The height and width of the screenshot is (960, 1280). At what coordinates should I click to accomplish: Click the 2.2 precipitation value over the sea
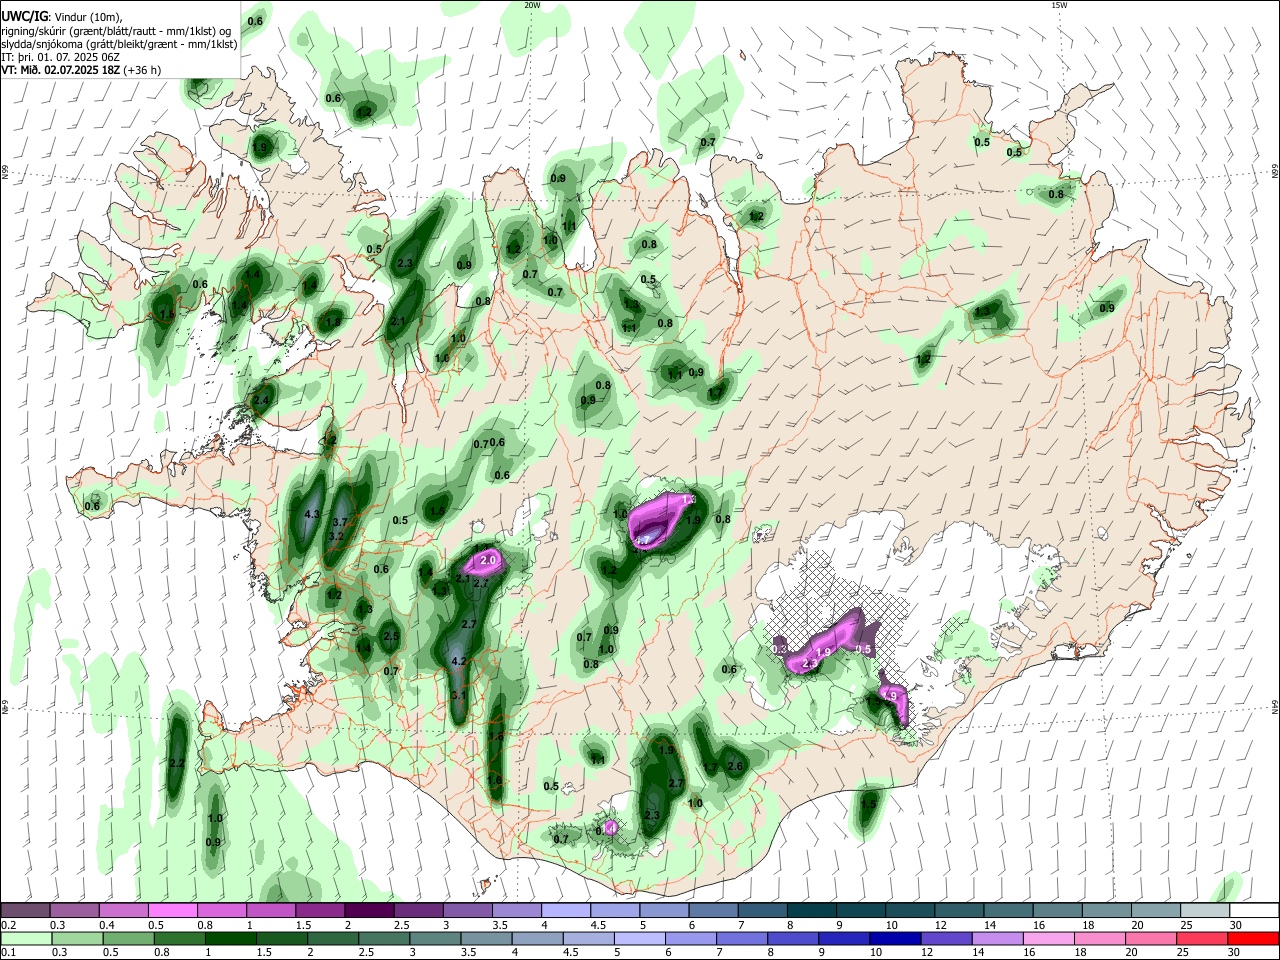pyautogui.click(x=177, y=763)
